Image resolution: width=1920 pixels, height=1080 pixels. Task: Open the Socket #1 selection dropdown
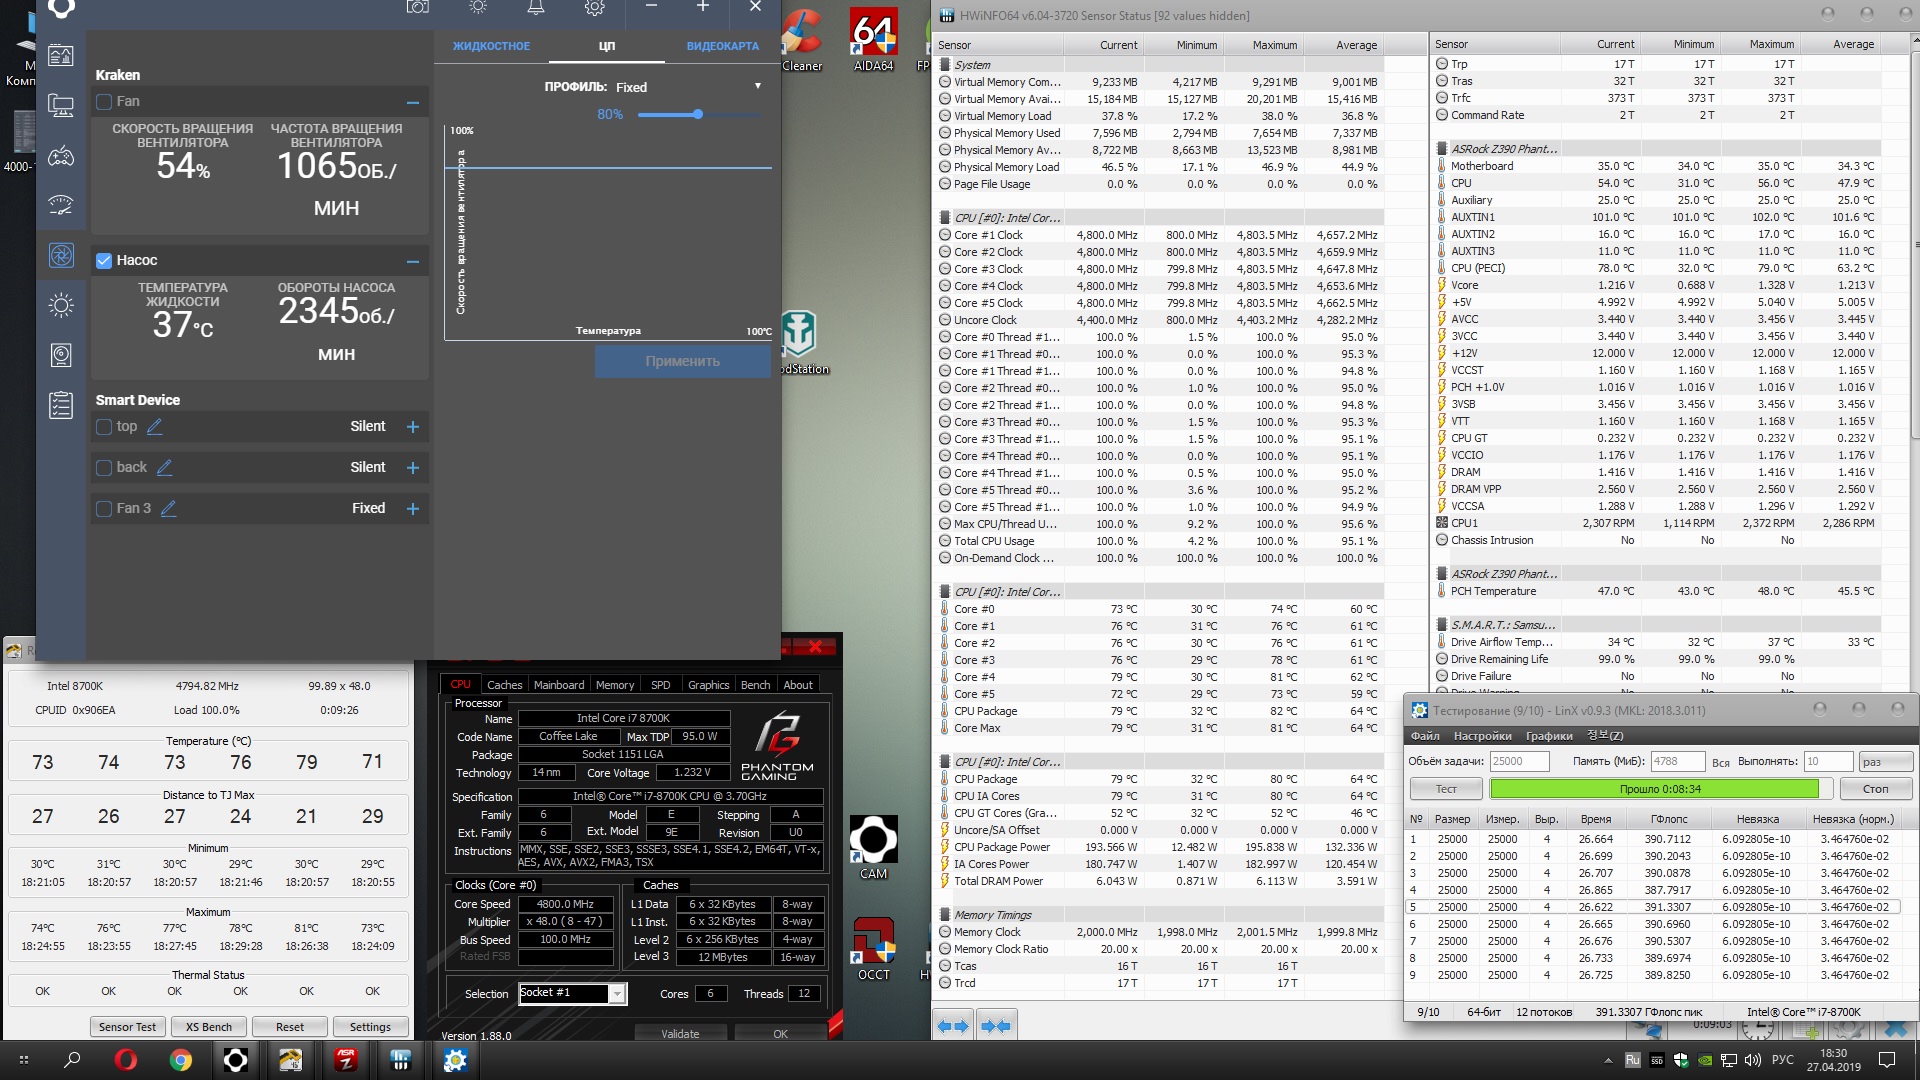[617, 993]
